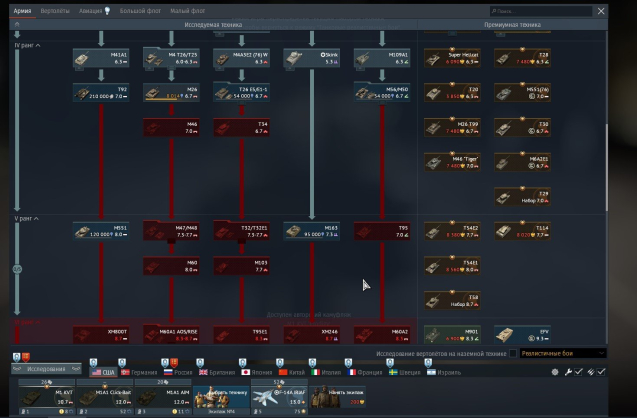
Task: Select the M41A1 tank icon
Action: (98, 59)
